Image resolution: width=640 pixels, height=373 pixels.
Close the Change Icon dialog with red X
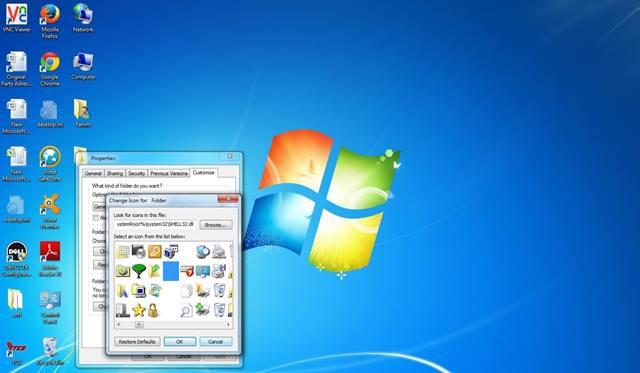pos(228,199)
